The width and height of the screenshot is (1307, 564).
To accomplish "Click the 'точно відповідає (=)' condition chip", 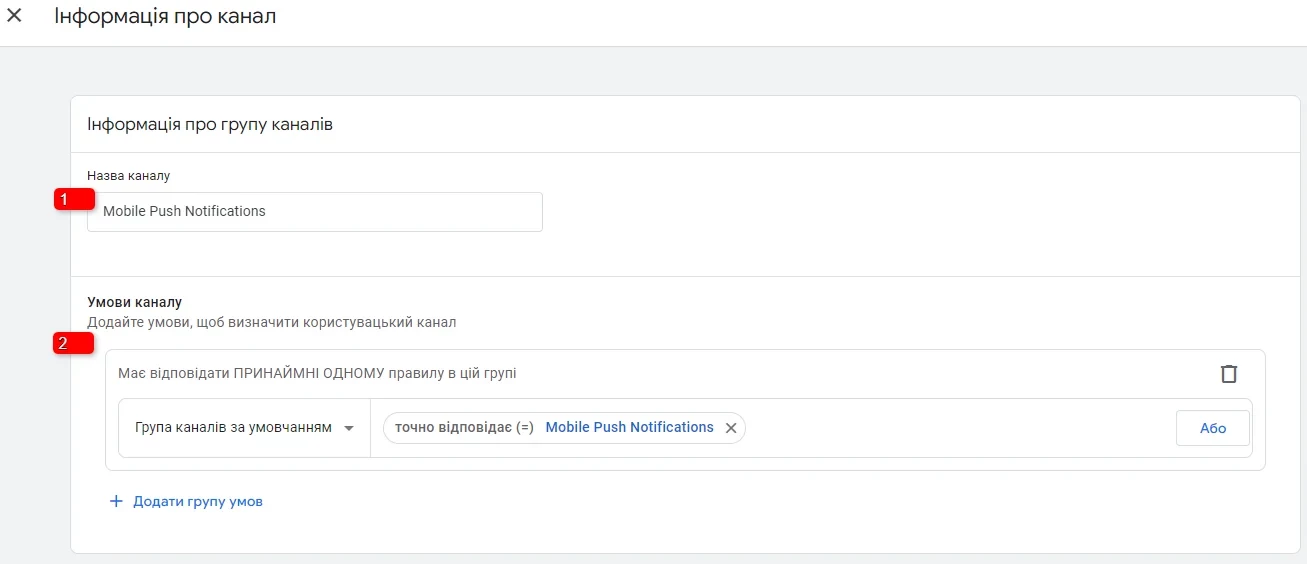I will (x=564, y=428).
